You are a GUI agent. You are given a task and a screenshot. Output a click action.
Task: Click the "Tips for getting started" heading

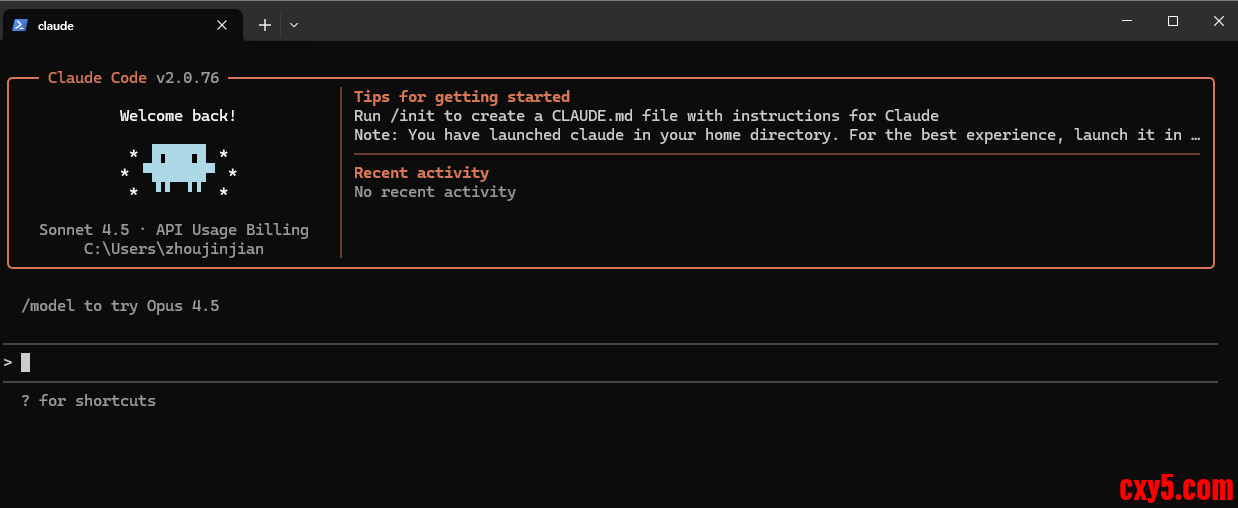[462, 97]
